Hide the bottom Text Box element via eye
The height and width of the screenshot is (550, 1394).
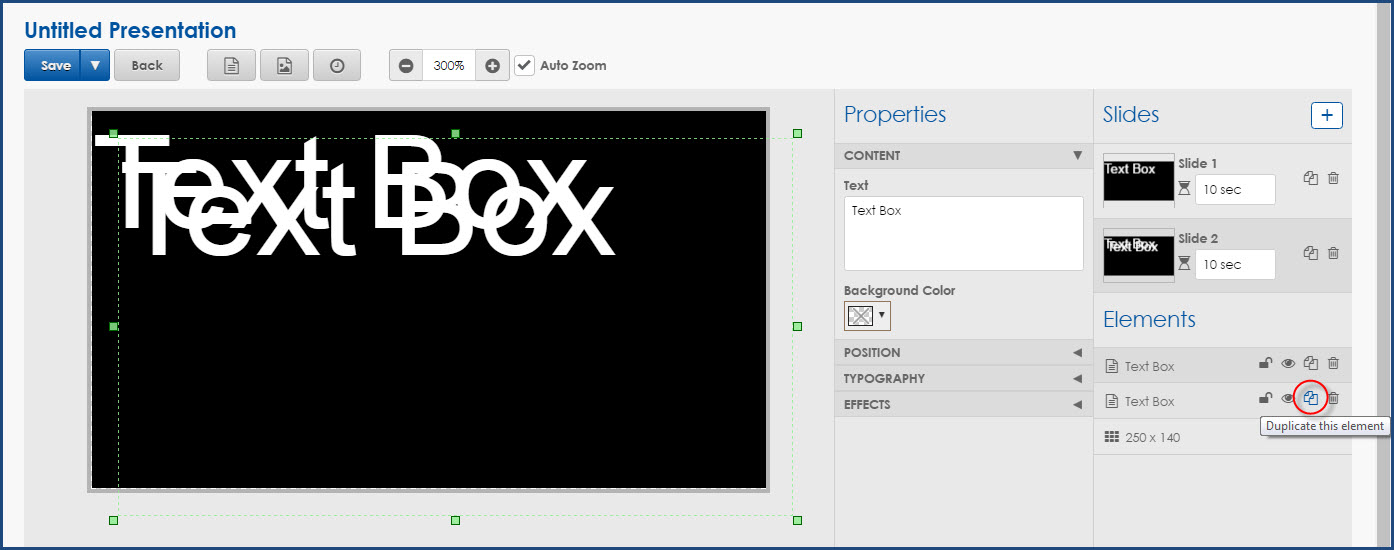[x=1288, y=398]
